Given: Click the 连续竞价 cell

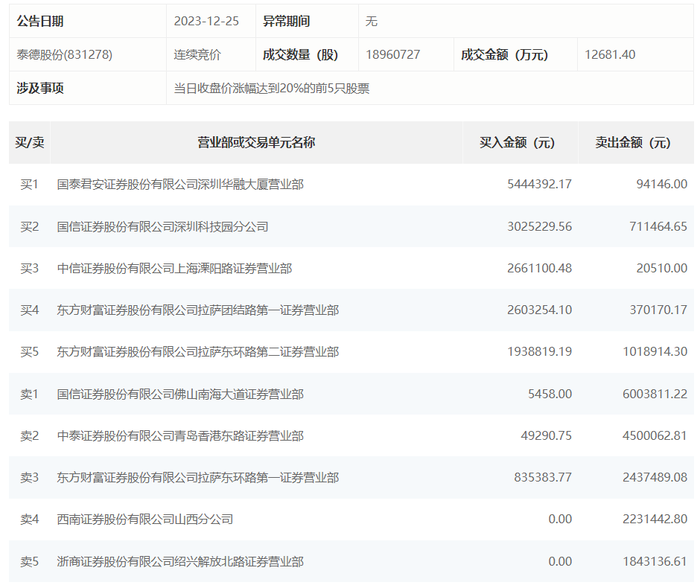Looking at the screenshot, I should [197, 54].
